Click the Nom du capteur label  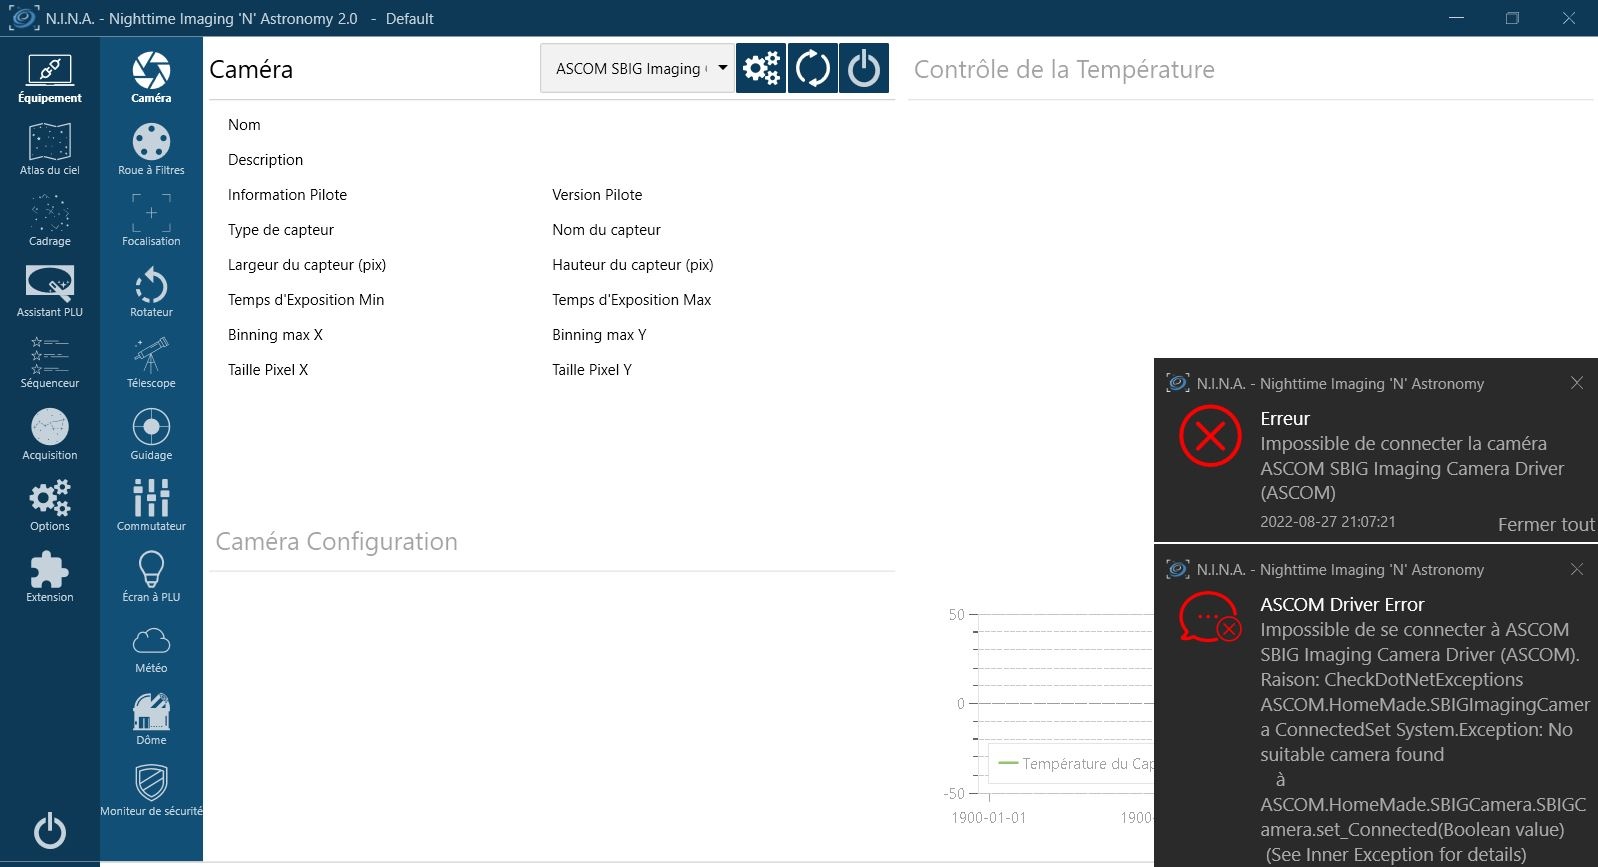(x=606, y=230)
